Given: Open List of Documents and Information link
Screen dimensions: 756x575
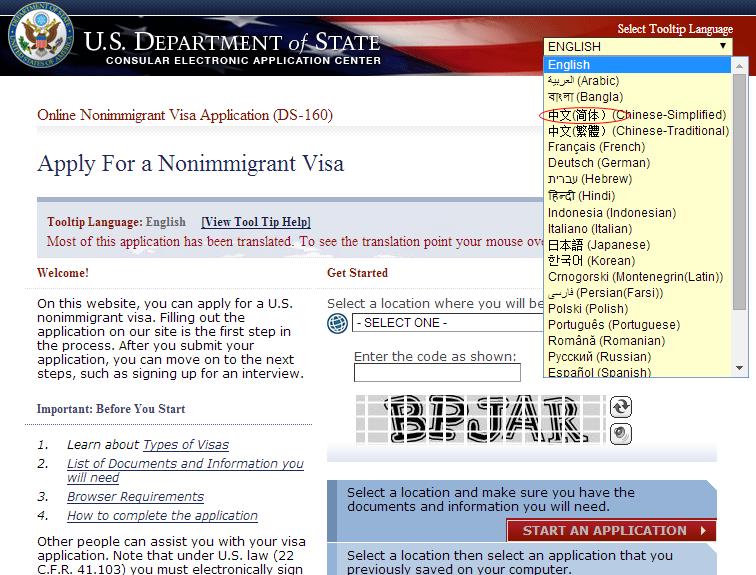Looking at the screenshot, I should tap(185, 470).
